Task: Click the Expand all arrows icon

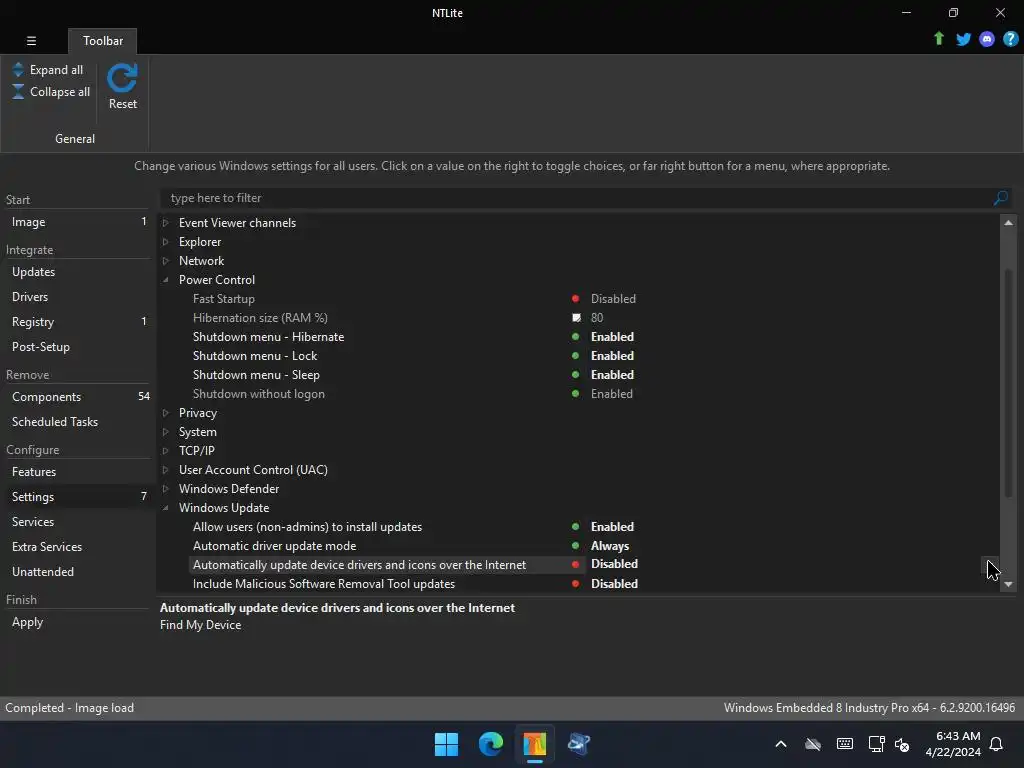Action: click(18, 70)
